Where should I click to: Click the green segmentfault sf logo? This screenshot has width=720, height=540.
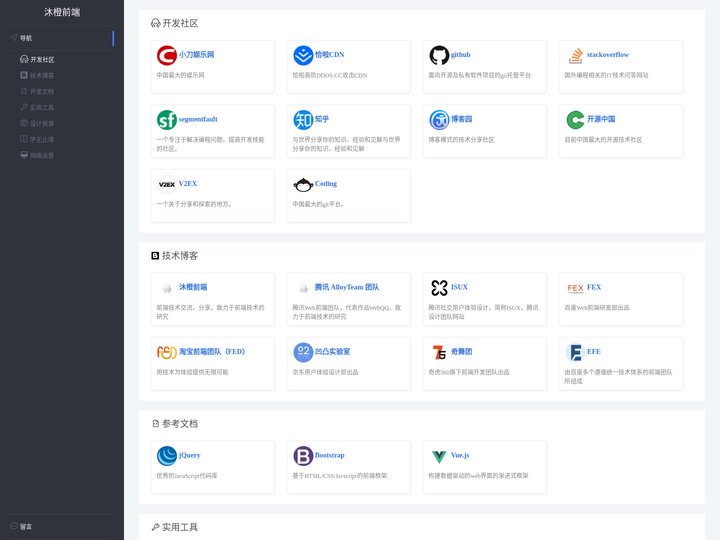[167, 120]
